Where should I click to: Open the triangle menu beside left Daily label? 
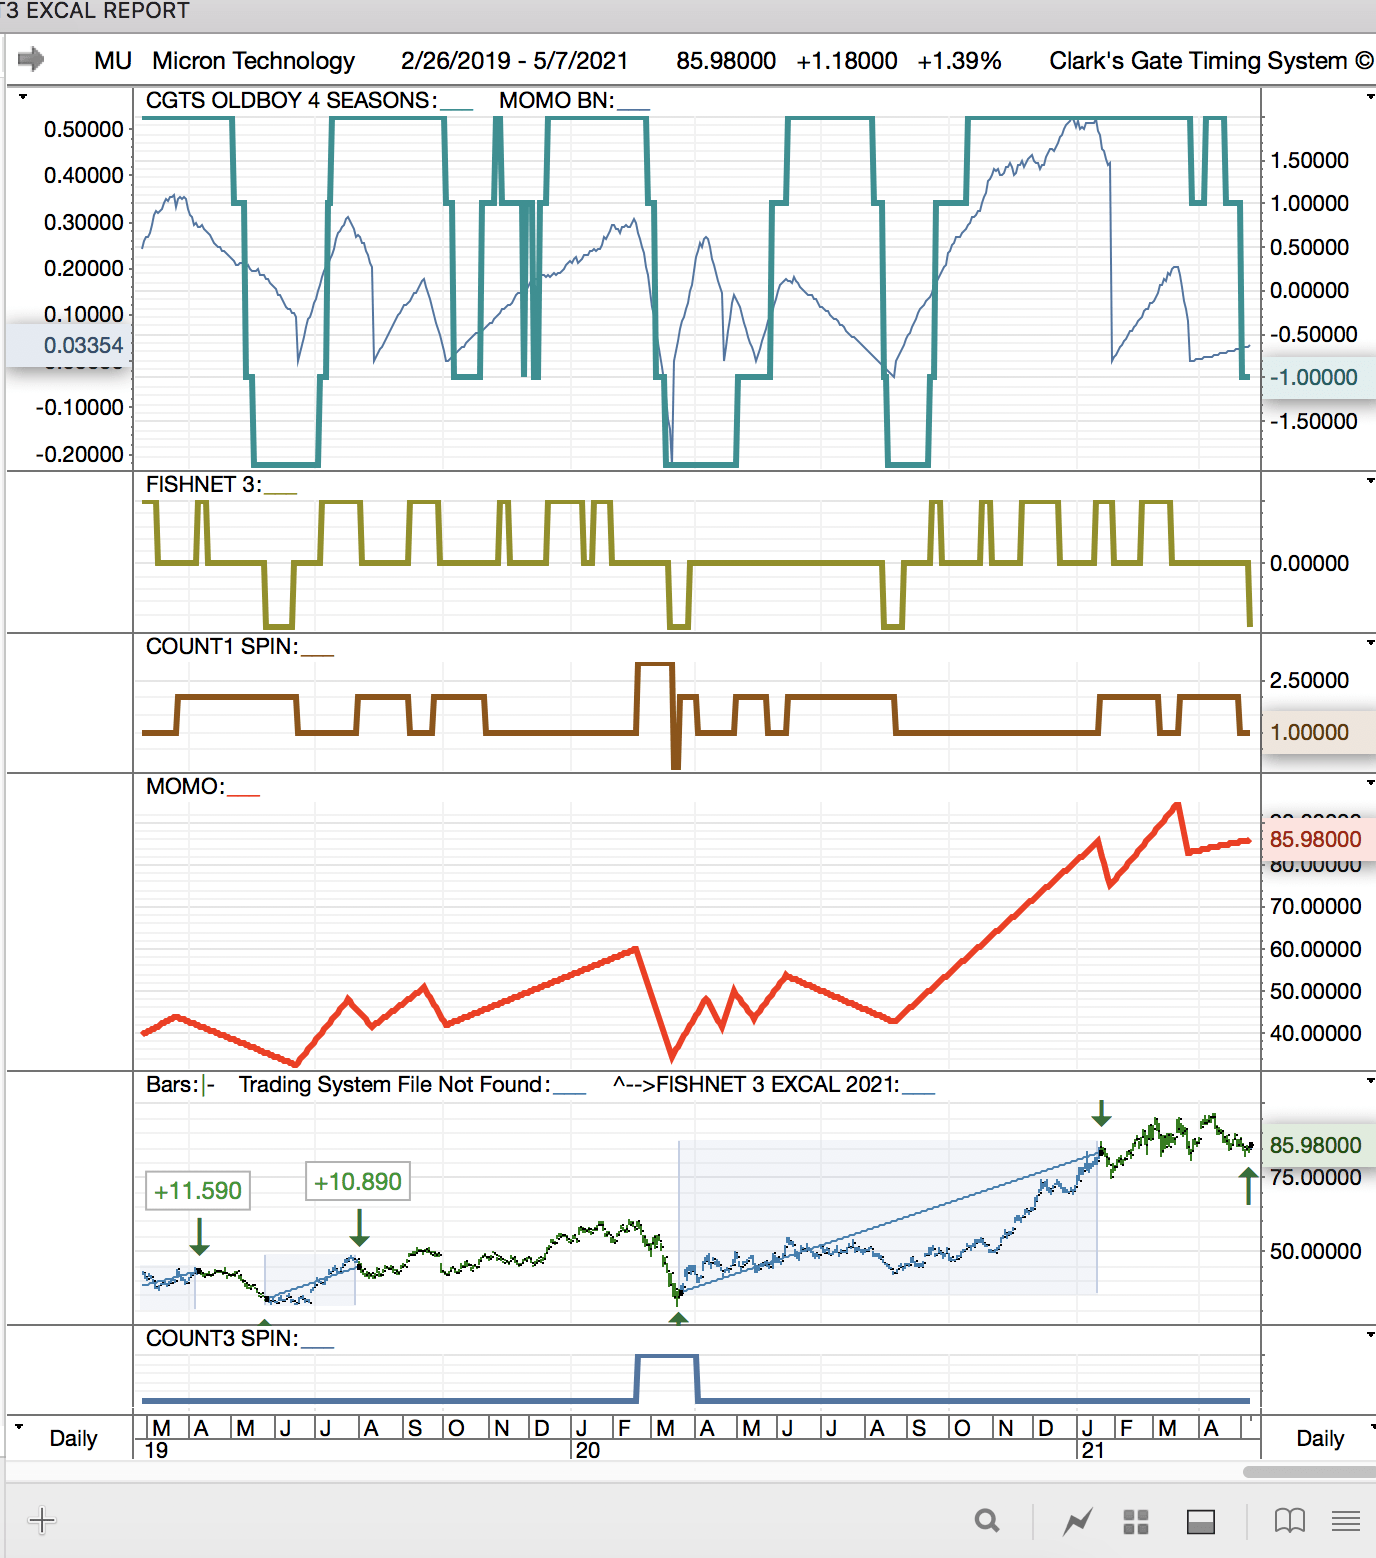point(19,1426)
